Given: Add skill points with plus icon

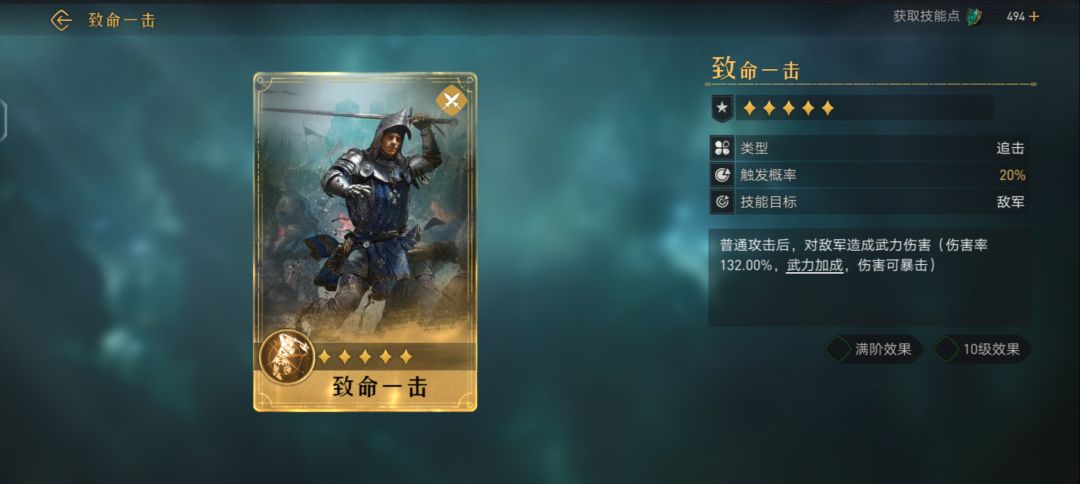Looking at the screenshot, I should coord(1034,17).
